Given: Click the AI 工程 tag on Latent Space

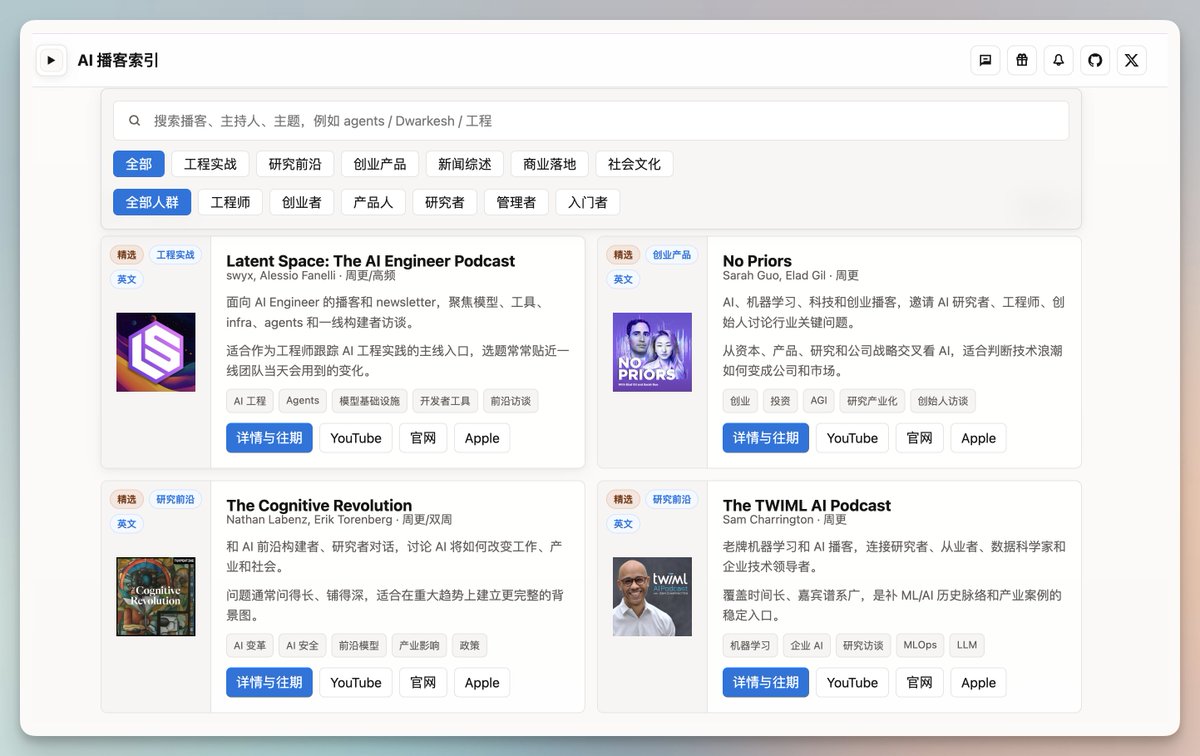Looking at the screenshot, I should coord(250,401).
